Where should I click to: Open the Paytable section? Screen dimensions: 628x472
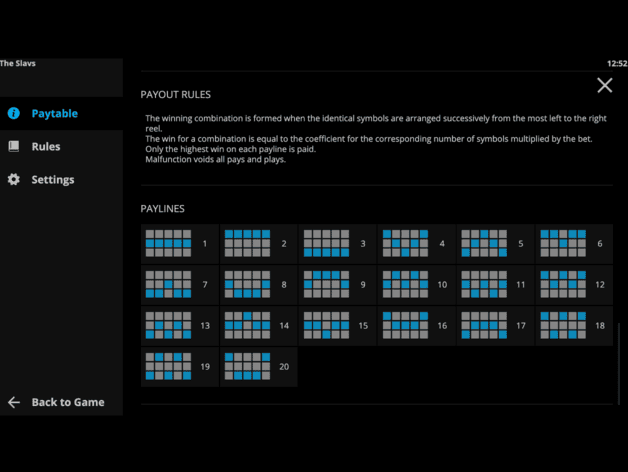click(x=61, y=113)
